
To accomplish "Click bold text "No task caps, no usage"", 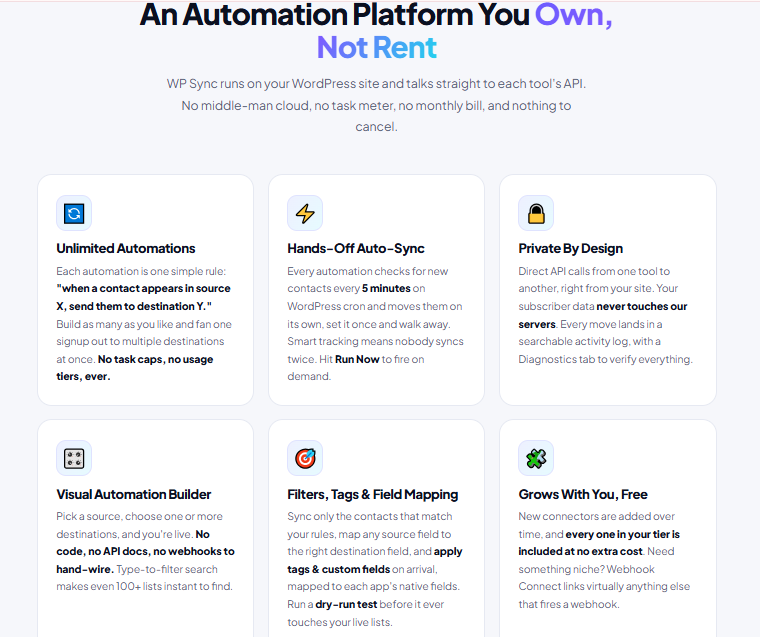I will [156, 359].
